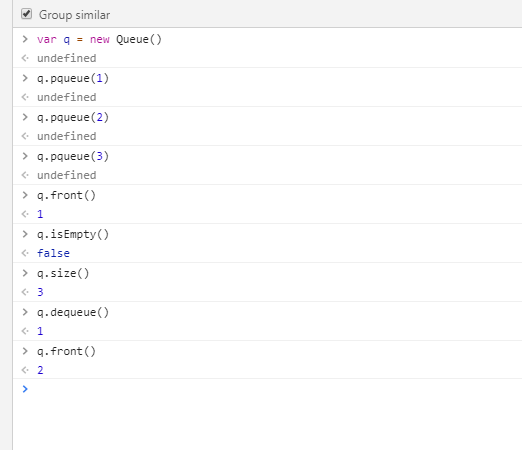The width and height of the screenshot is (522, 450).
Task: Click the output arrow beside the false result
Action: tap(25, 253)
